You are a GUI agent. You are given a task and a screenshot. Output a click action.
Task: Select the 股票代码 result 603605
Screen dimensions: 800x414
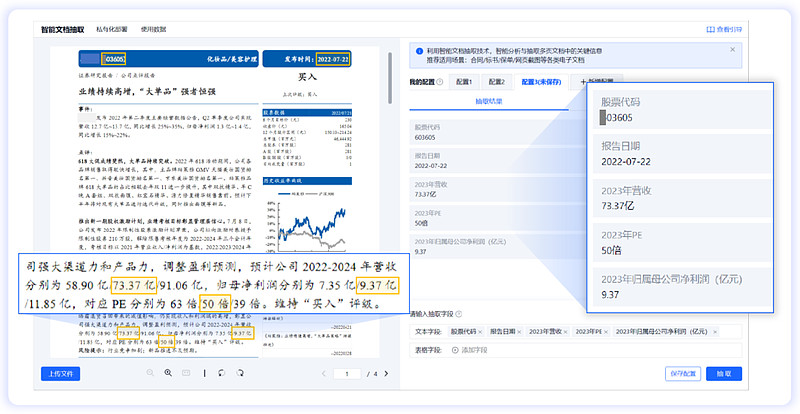coord(425,137)
